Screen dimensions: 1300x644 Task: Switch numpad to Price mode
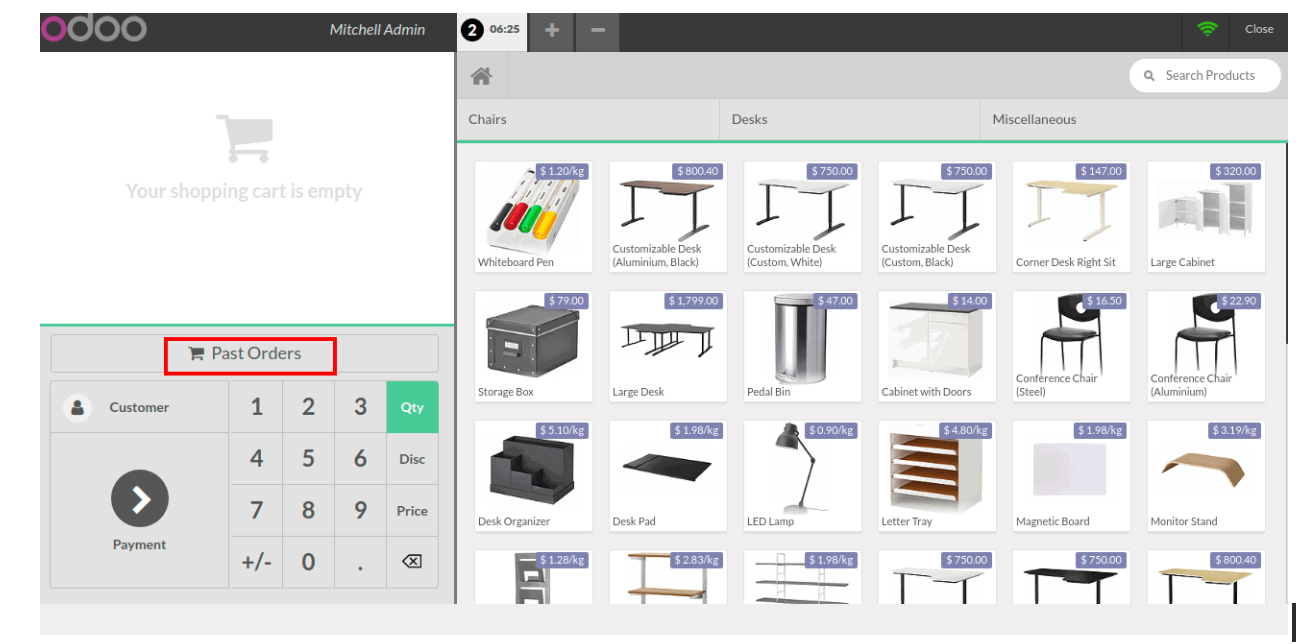tap(412, 511)
